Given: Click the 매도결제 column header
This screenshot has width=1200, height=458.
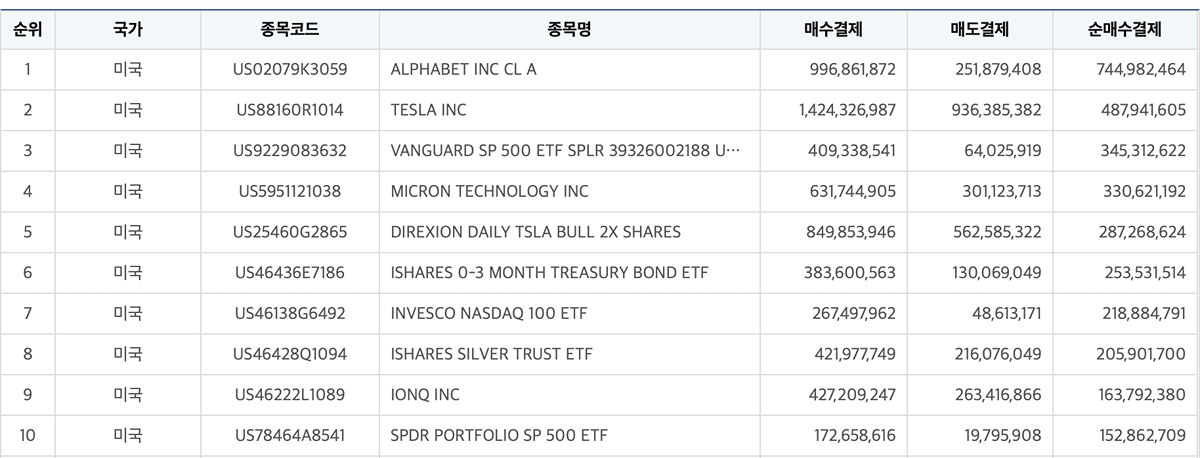Looking at the screenshot, I should [979, 29].
